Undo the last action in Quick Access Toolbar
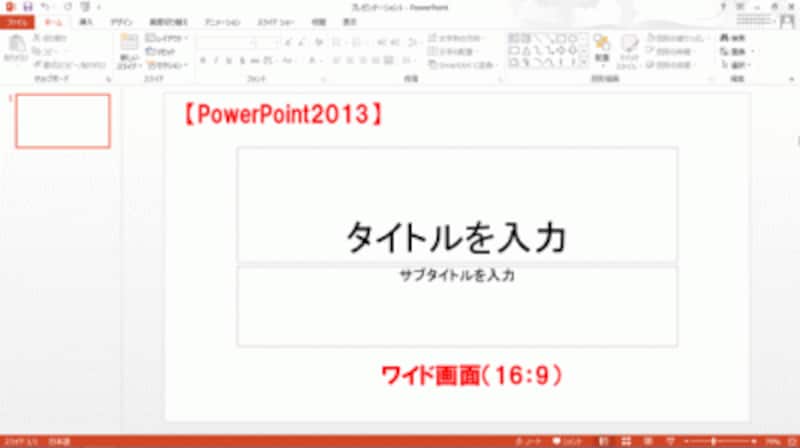Viewport: 800px width, 448px height. click(45, 7)
